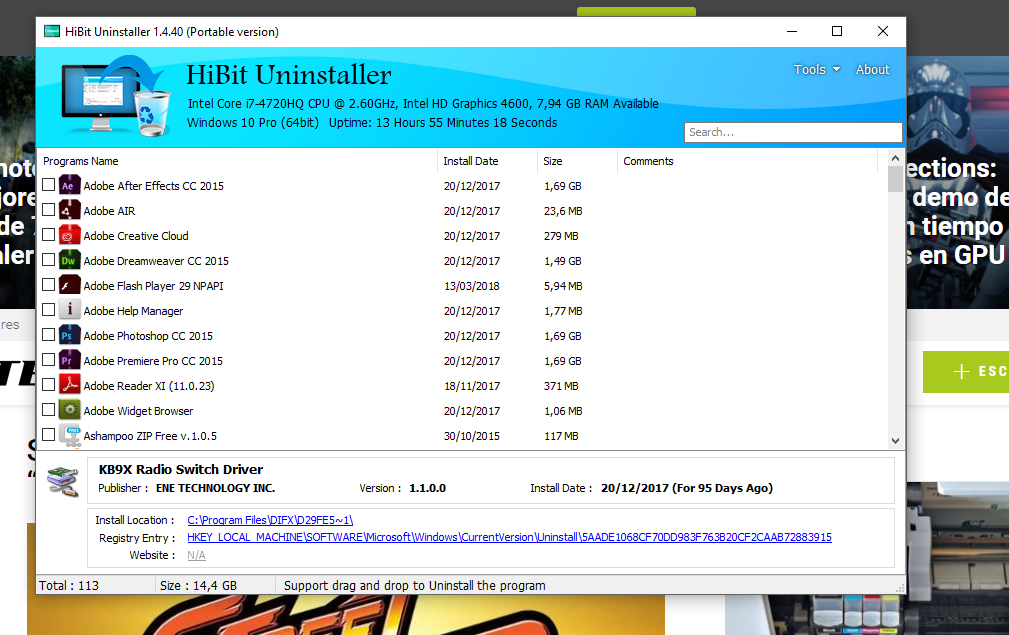Sort by Install Date column header

[x=487, y=161]
